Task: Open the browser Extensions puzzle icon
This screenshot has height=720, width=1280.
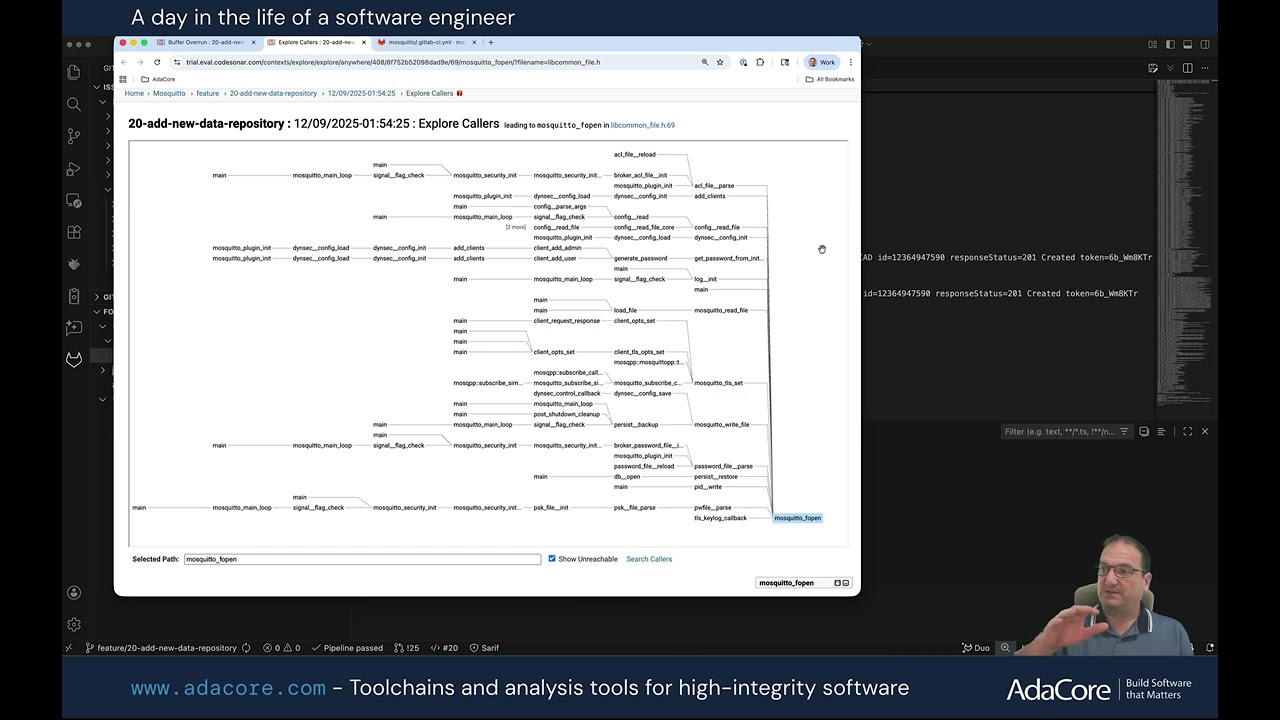Action: (760, 62)
